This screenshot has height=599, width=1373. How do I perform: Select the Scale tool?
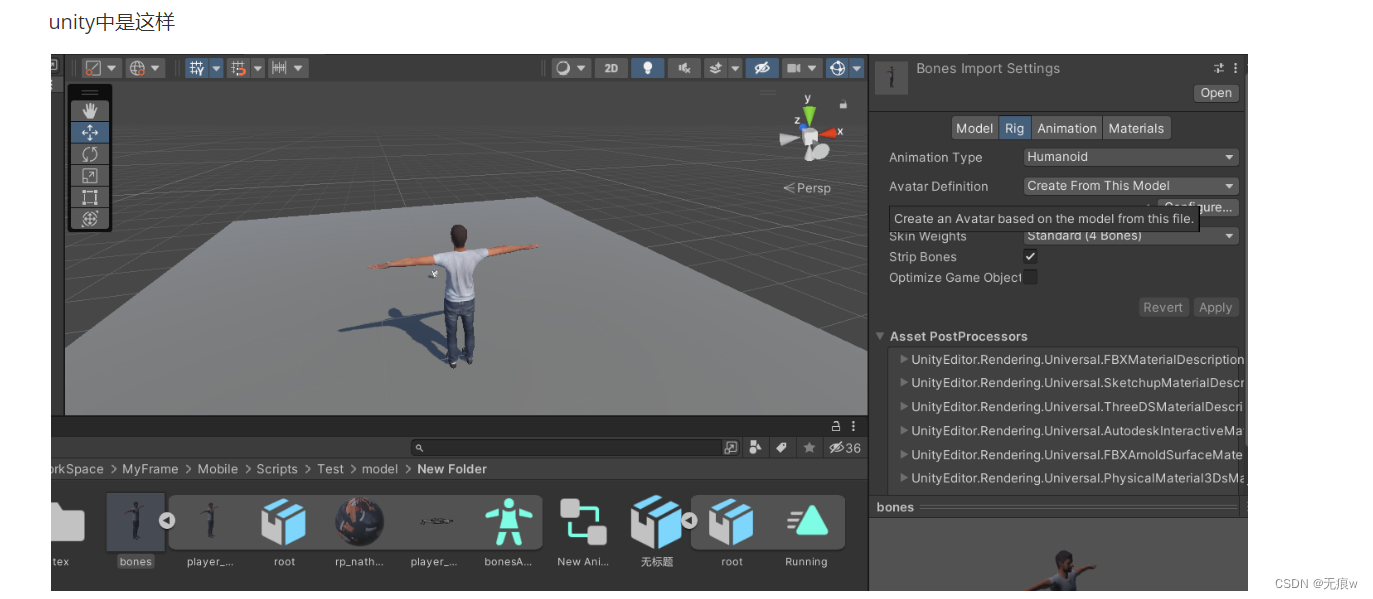click(89, 175)
